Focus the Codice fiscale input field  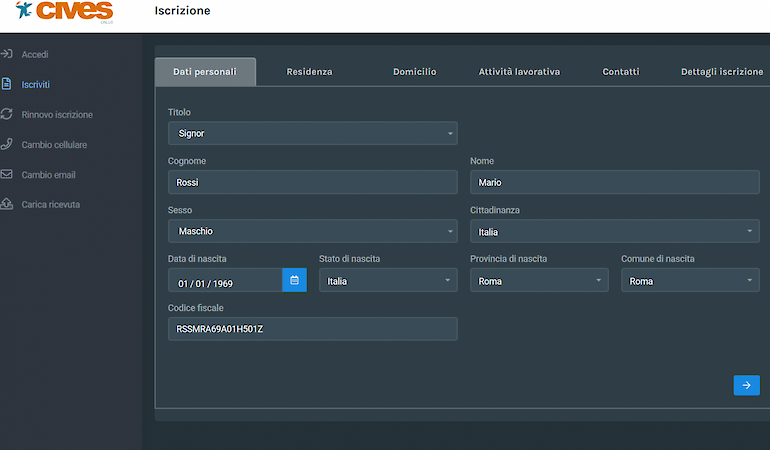[x=312, y=329]
